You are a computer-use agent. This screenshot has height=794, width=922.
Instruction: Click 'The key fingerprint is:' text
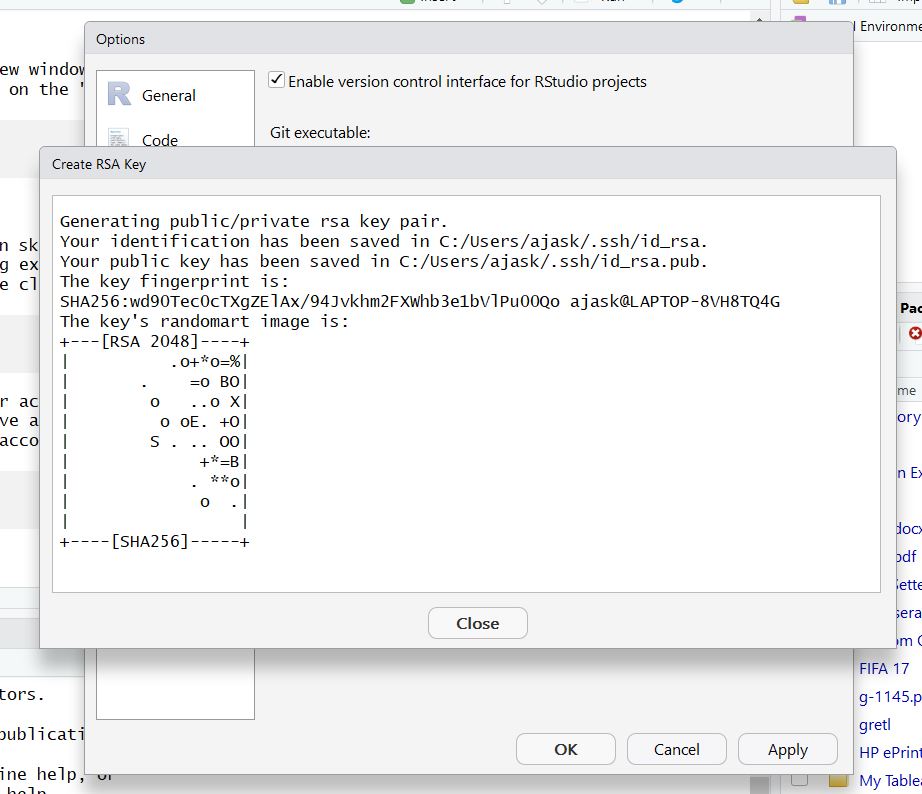174,282
